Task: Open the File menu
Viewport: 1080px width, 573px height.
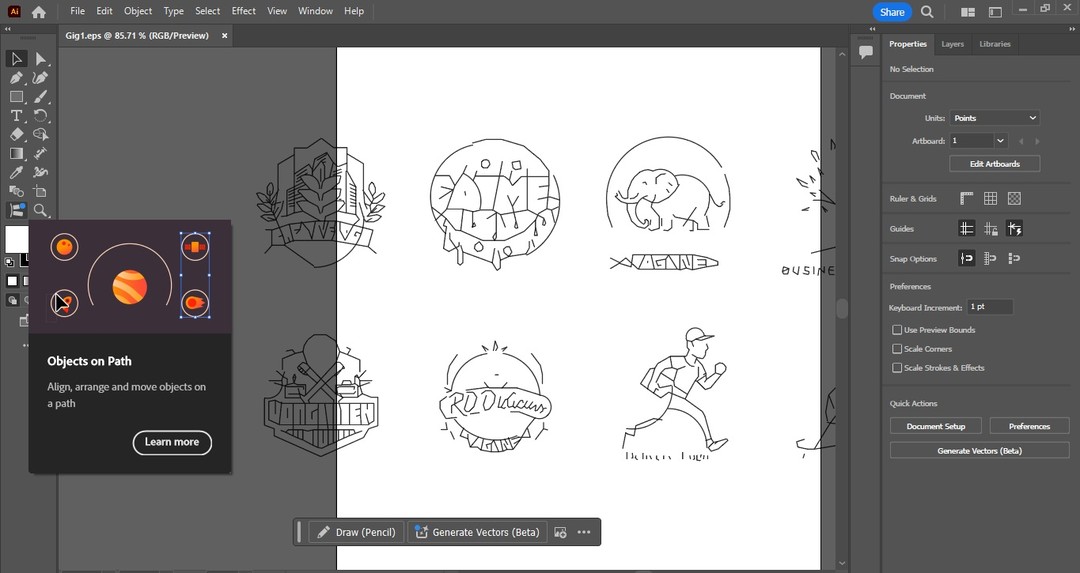Action: click(78, 11)
